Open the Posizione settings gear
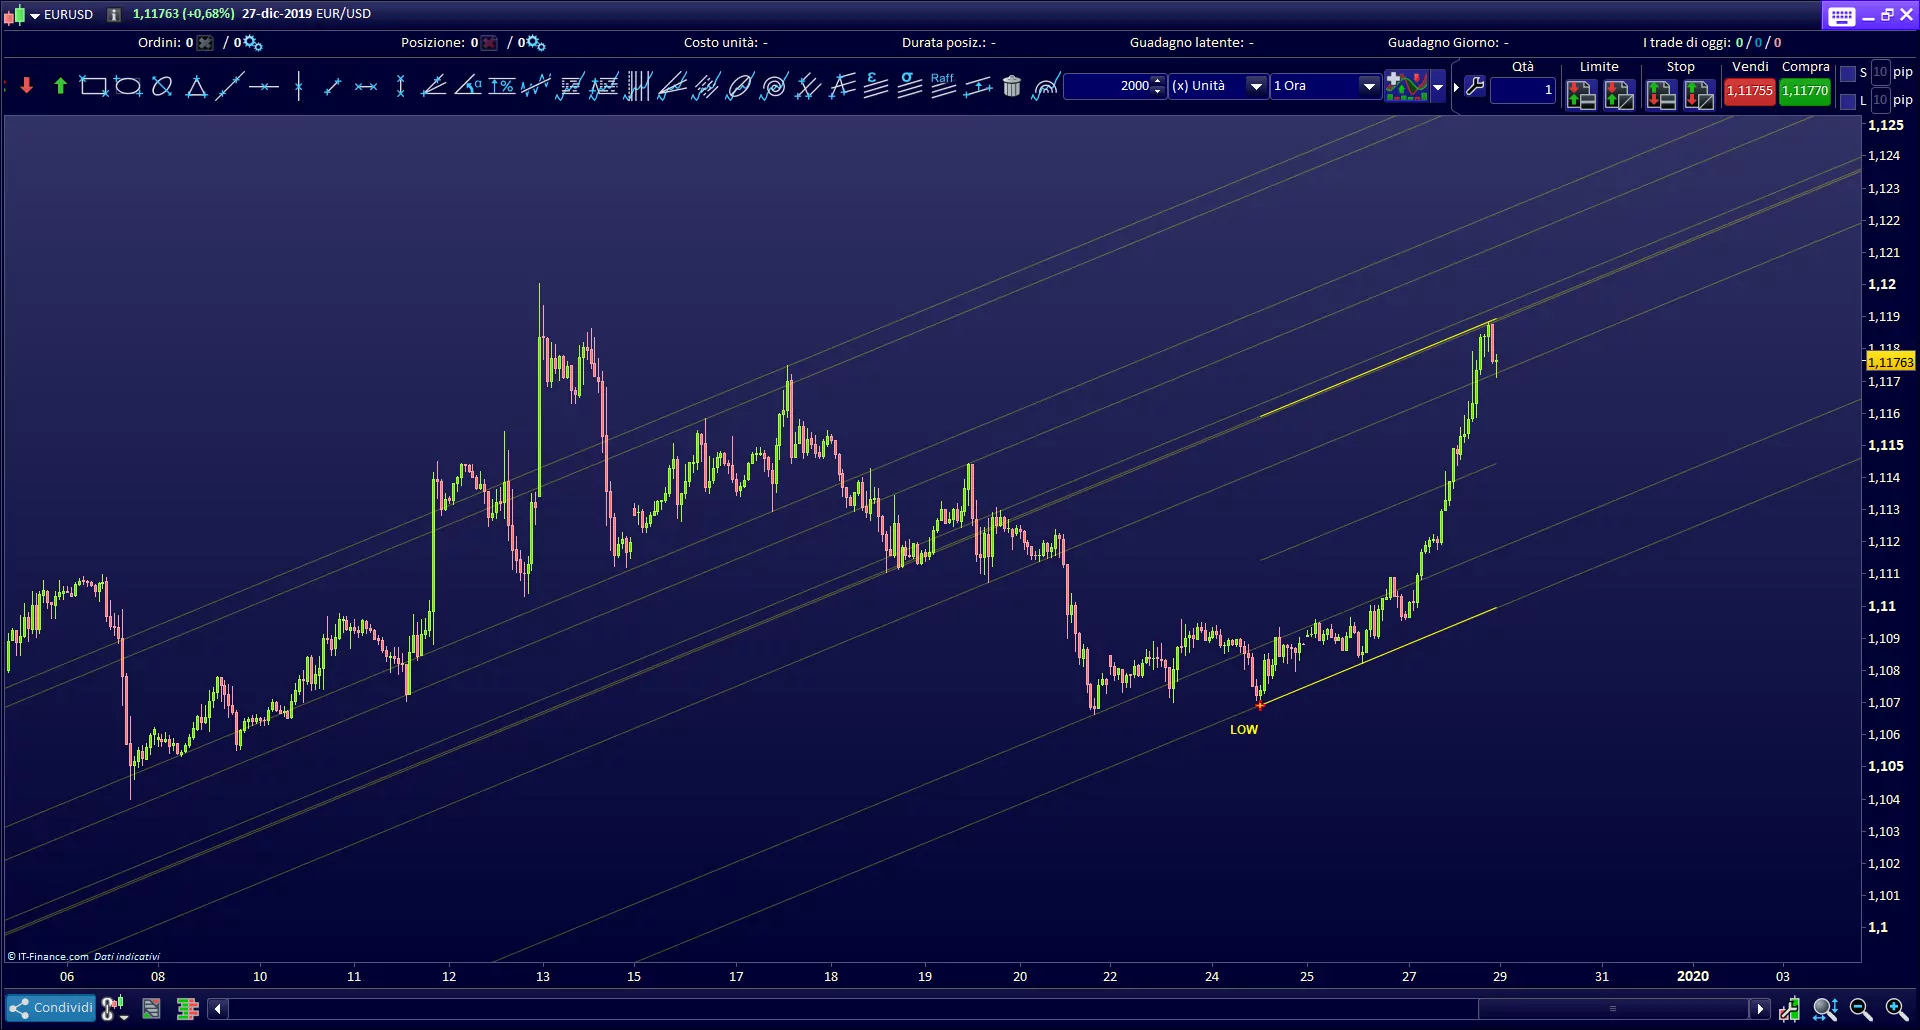1920x1030 pixels. 535,43
